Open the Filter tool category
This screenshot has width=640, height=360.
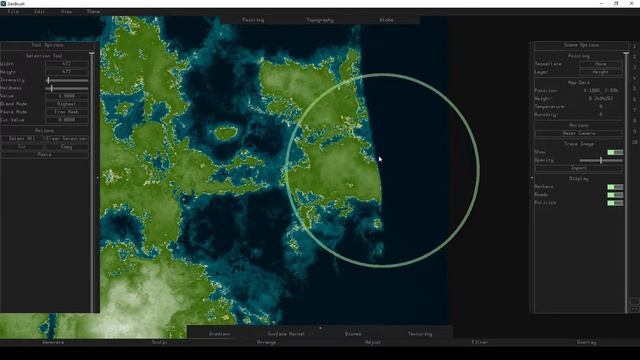[480, 342]
